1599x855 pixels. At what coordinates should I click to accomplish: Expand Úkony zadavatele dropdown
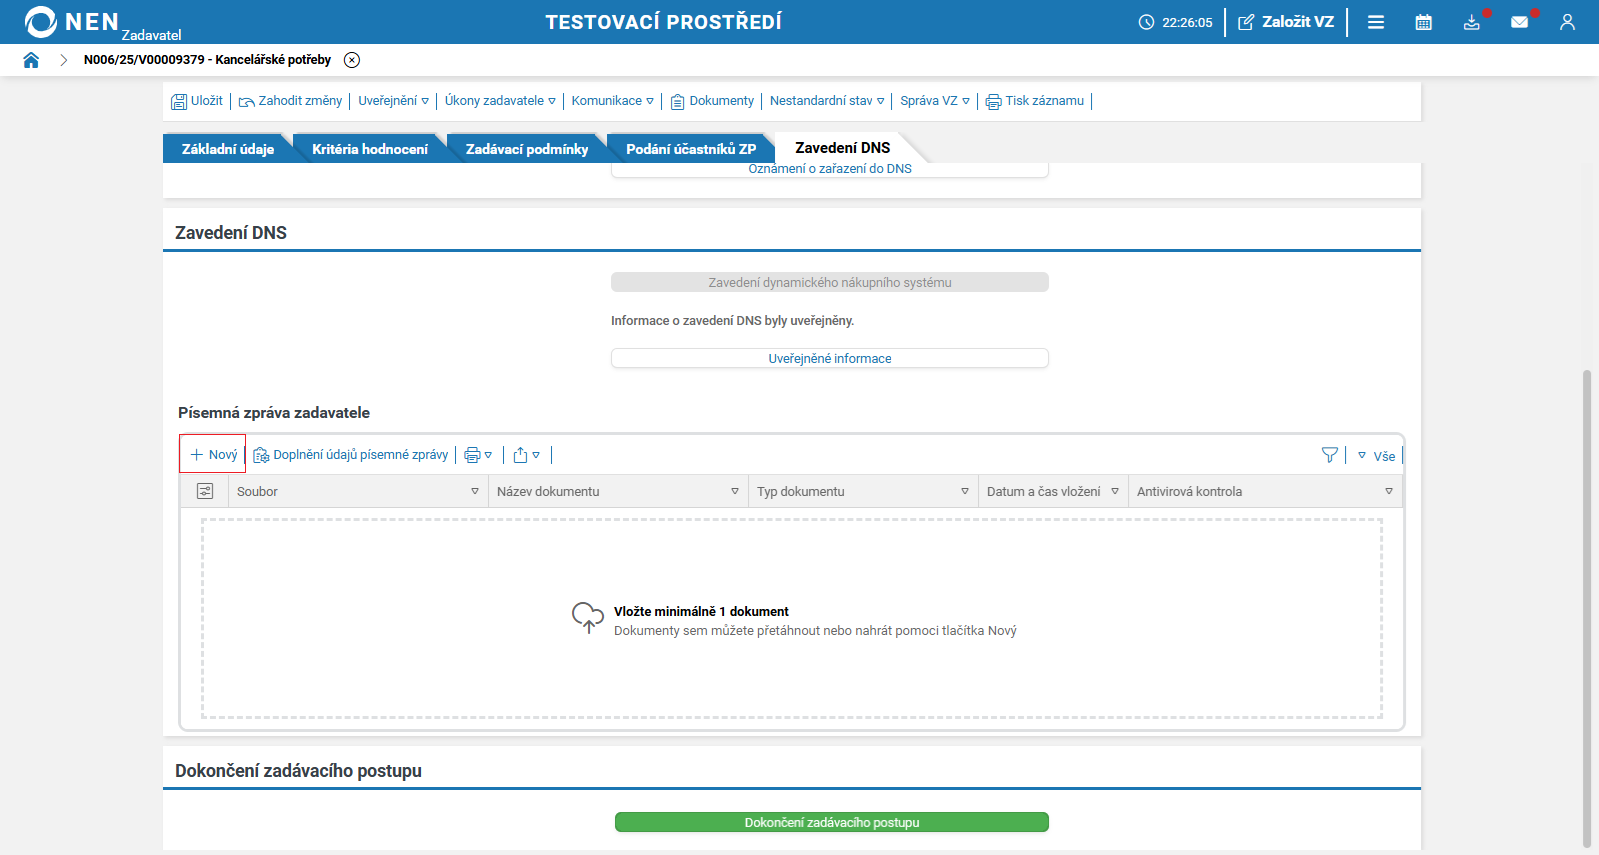(x=500, y=101)
